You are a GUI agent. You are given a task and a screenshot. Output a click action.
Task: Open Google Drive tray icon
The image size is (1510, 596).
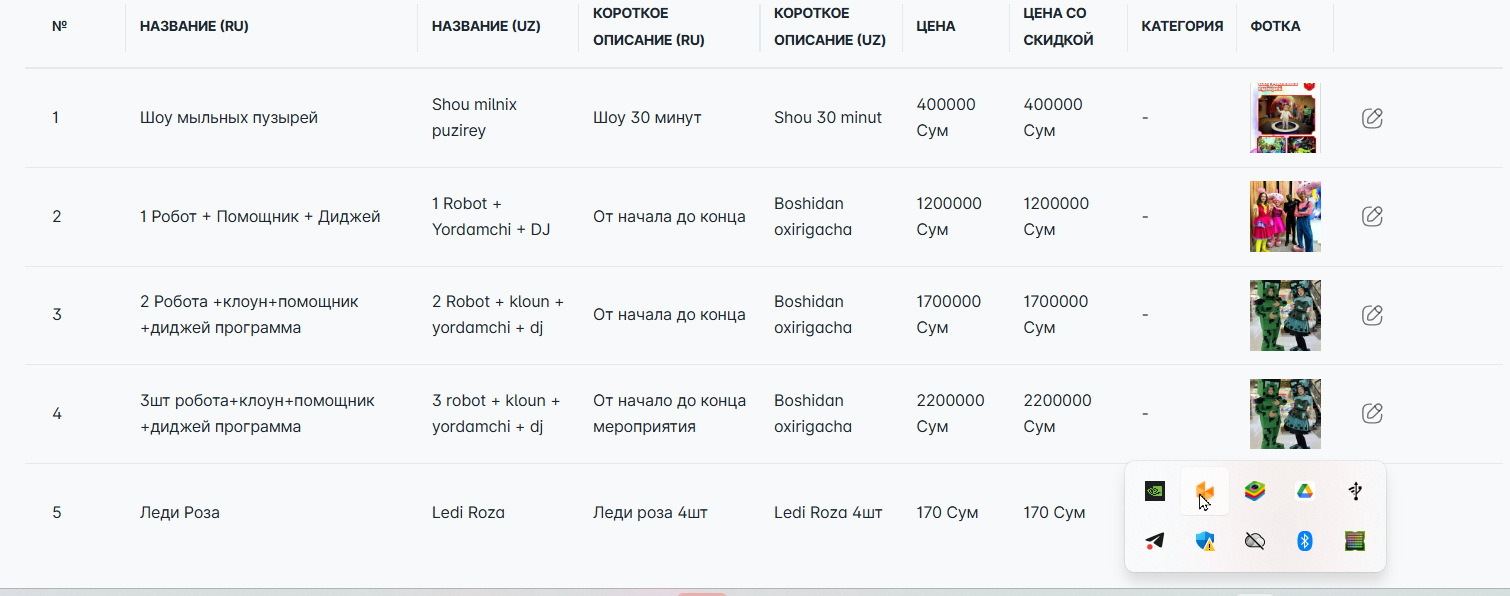pos(1305,491)
